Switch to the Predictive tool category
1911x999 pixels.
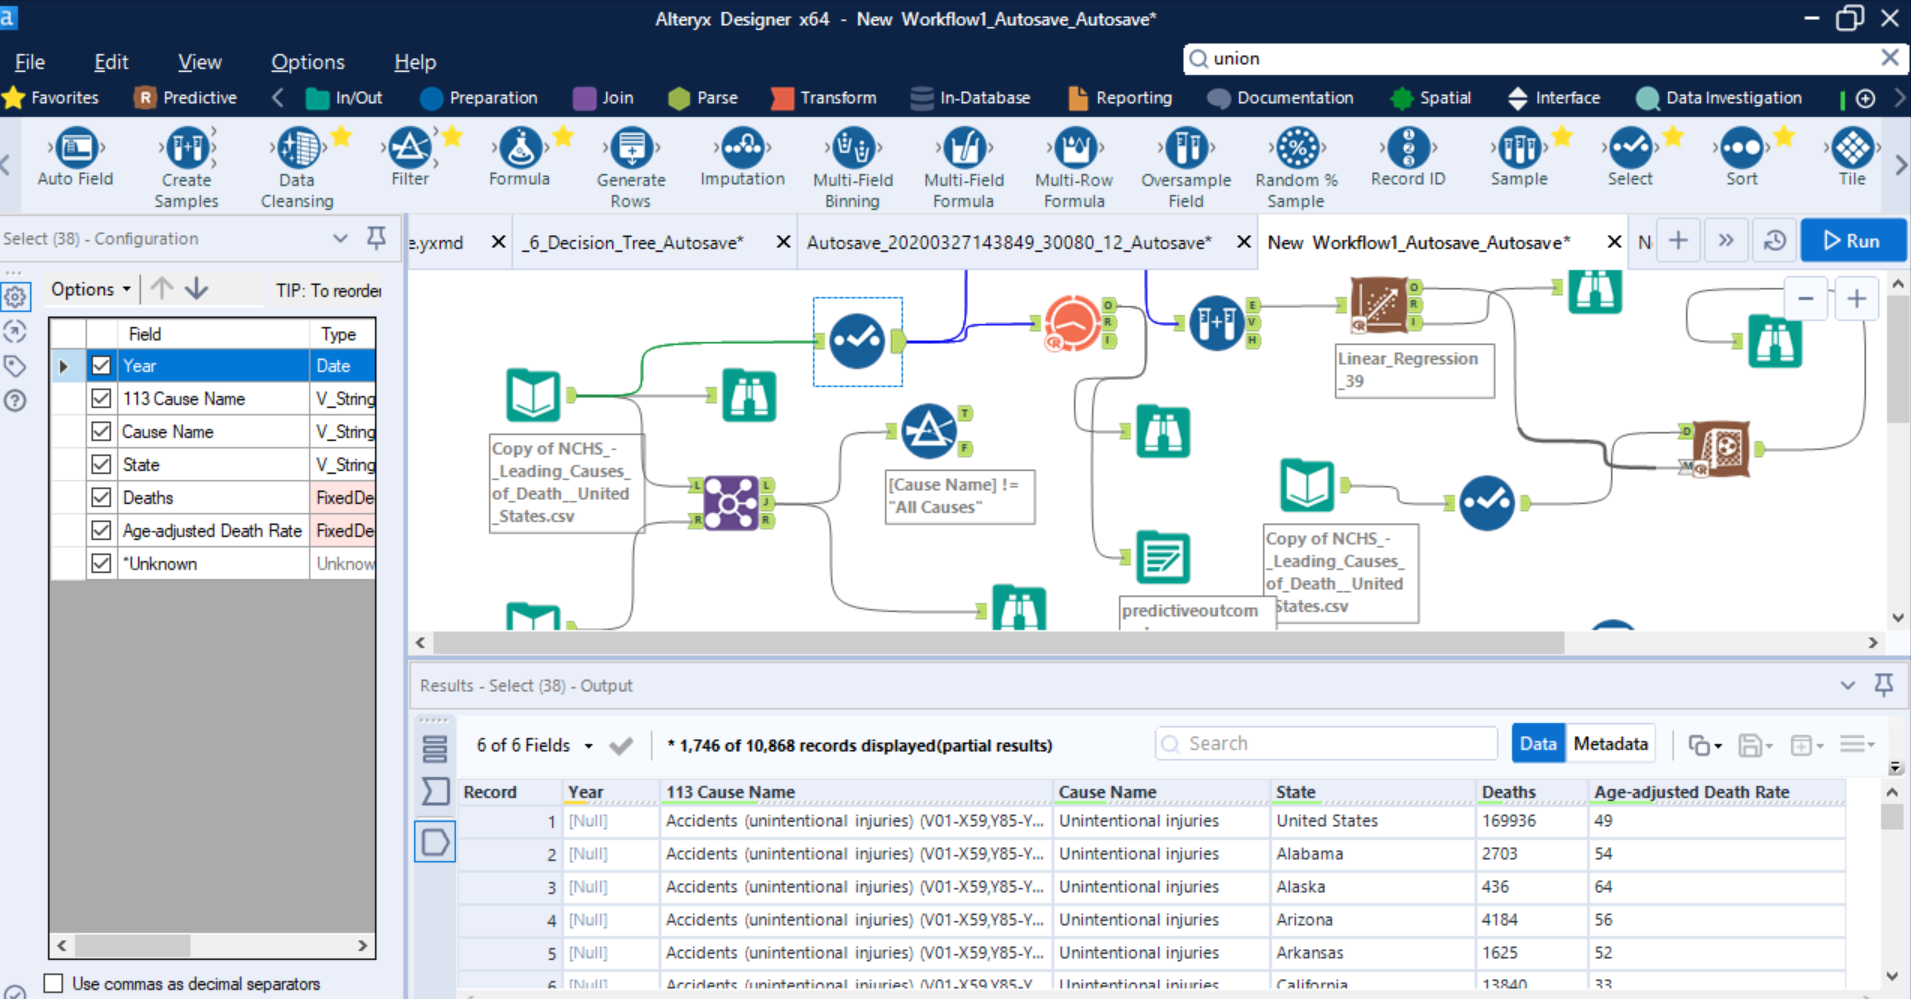186,98
